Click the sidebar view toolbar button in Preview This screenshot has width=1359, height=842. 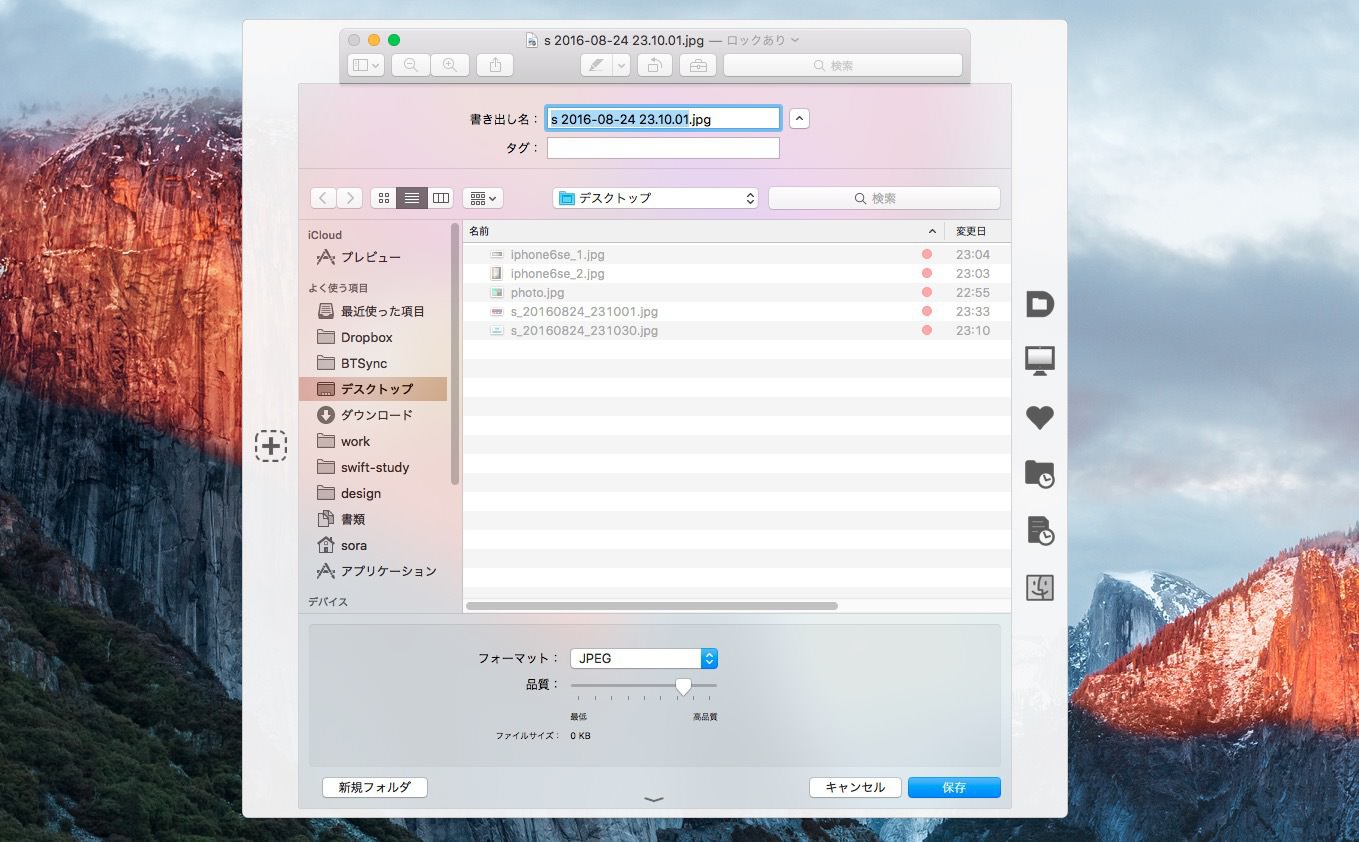[366, 65]
